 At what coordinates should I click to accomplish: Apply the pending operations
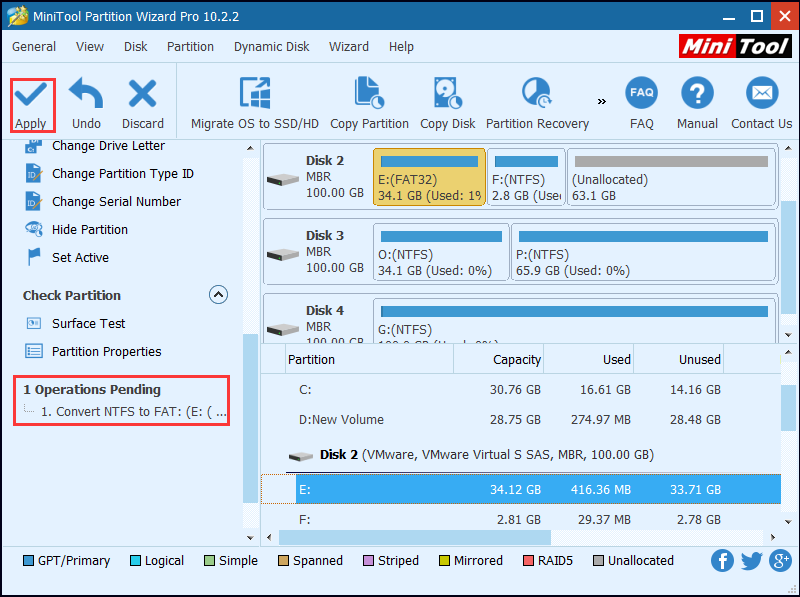(x=32, y=105)
